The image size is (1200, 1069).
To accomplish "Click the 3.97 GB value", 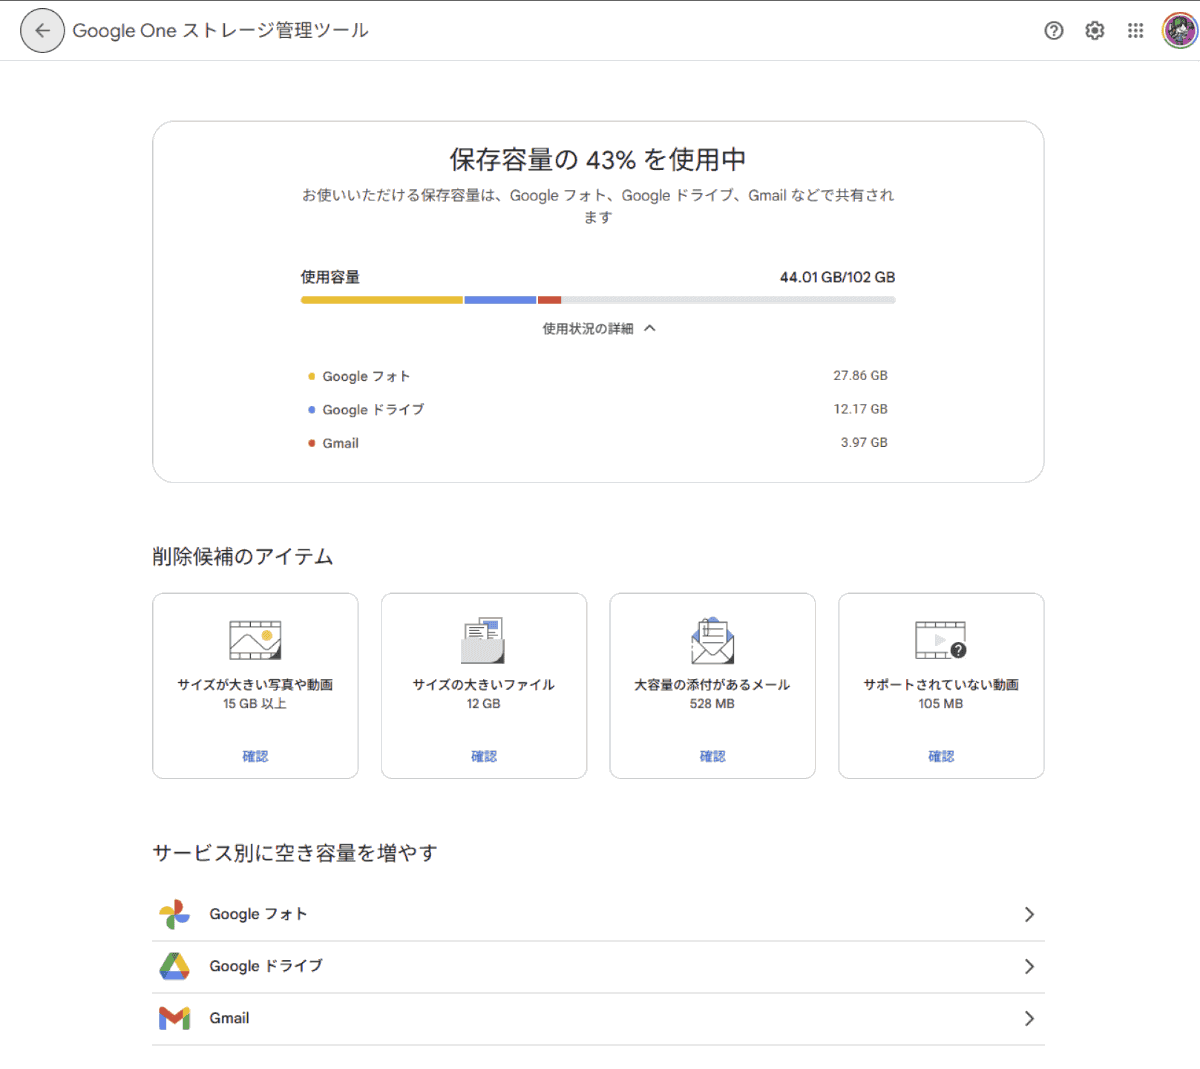I will (x=864, y=442).
